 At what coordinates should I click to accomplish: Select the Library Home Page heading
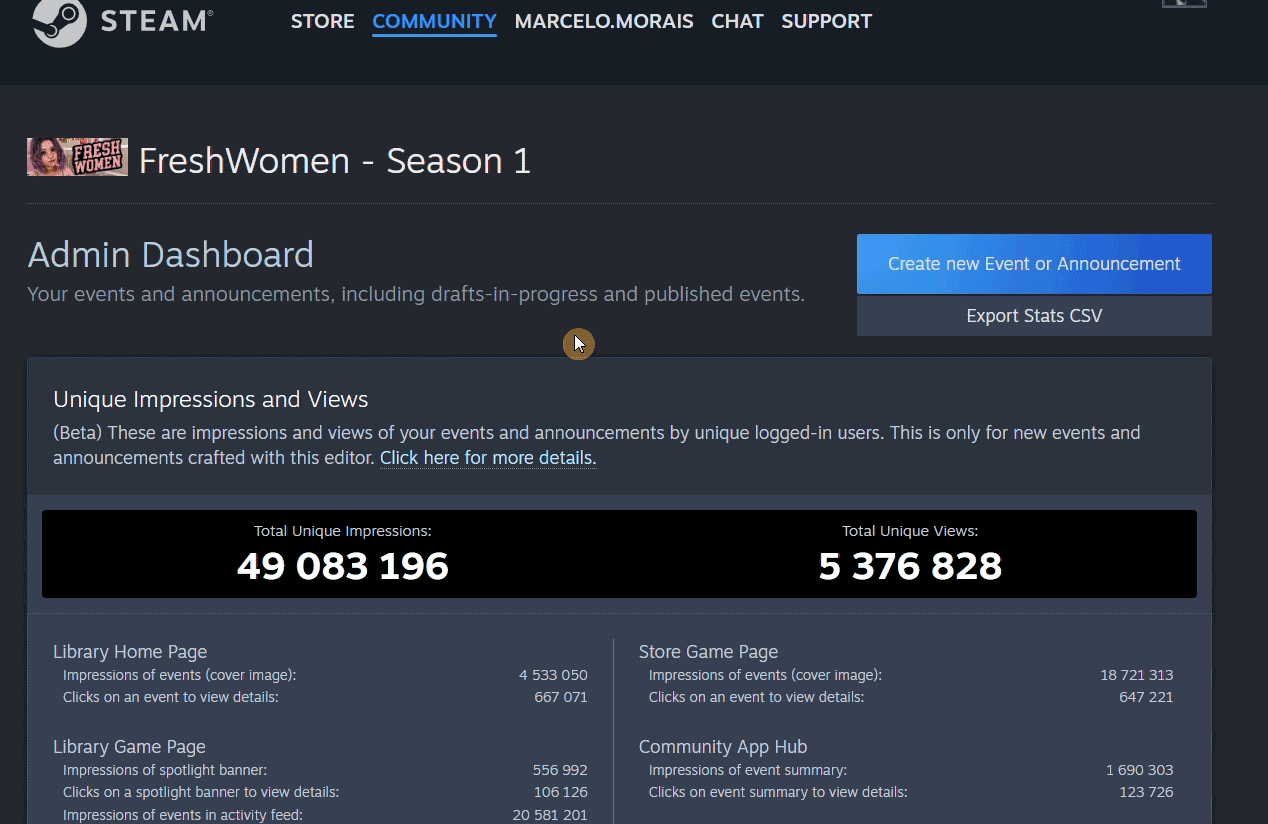(130, 652)
